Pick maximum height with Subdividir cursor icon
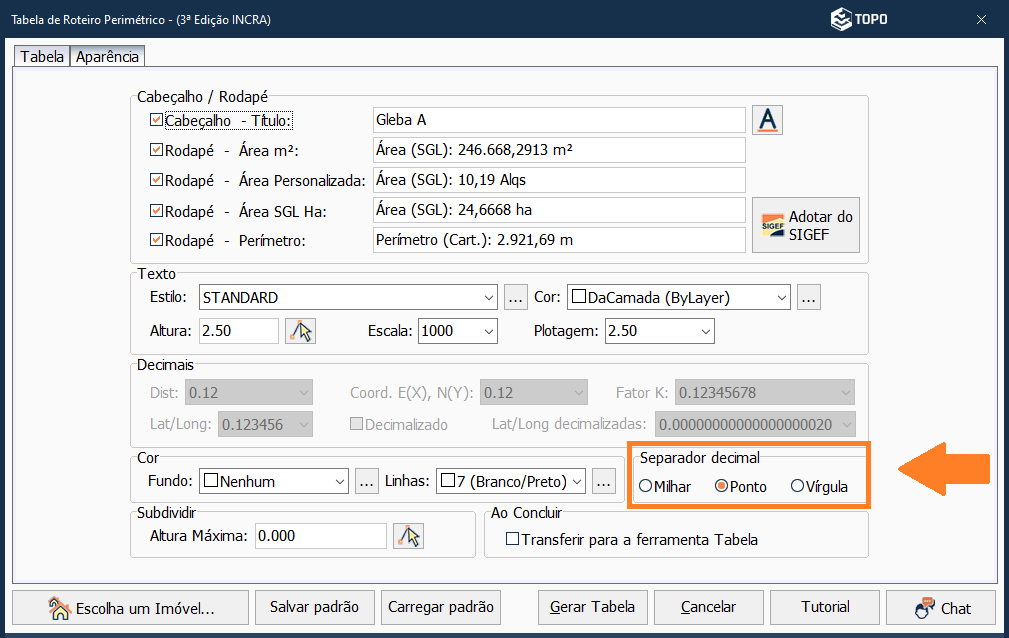Viewport: 1009px width, 638px height. pyautogui.click(x=408, y=536)
